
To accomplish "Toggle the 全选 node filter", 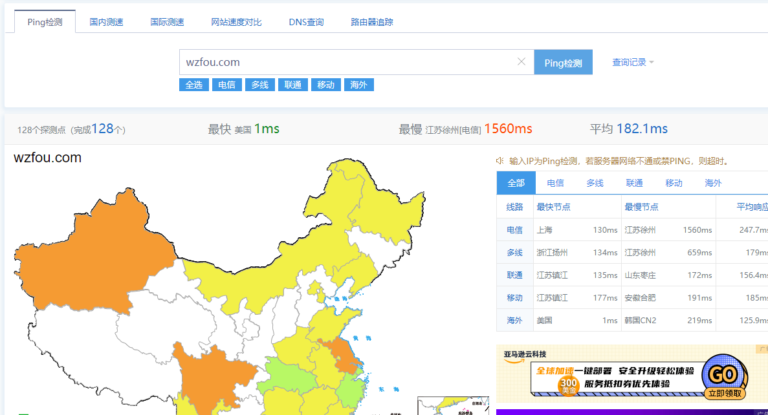I will point(193,85).
